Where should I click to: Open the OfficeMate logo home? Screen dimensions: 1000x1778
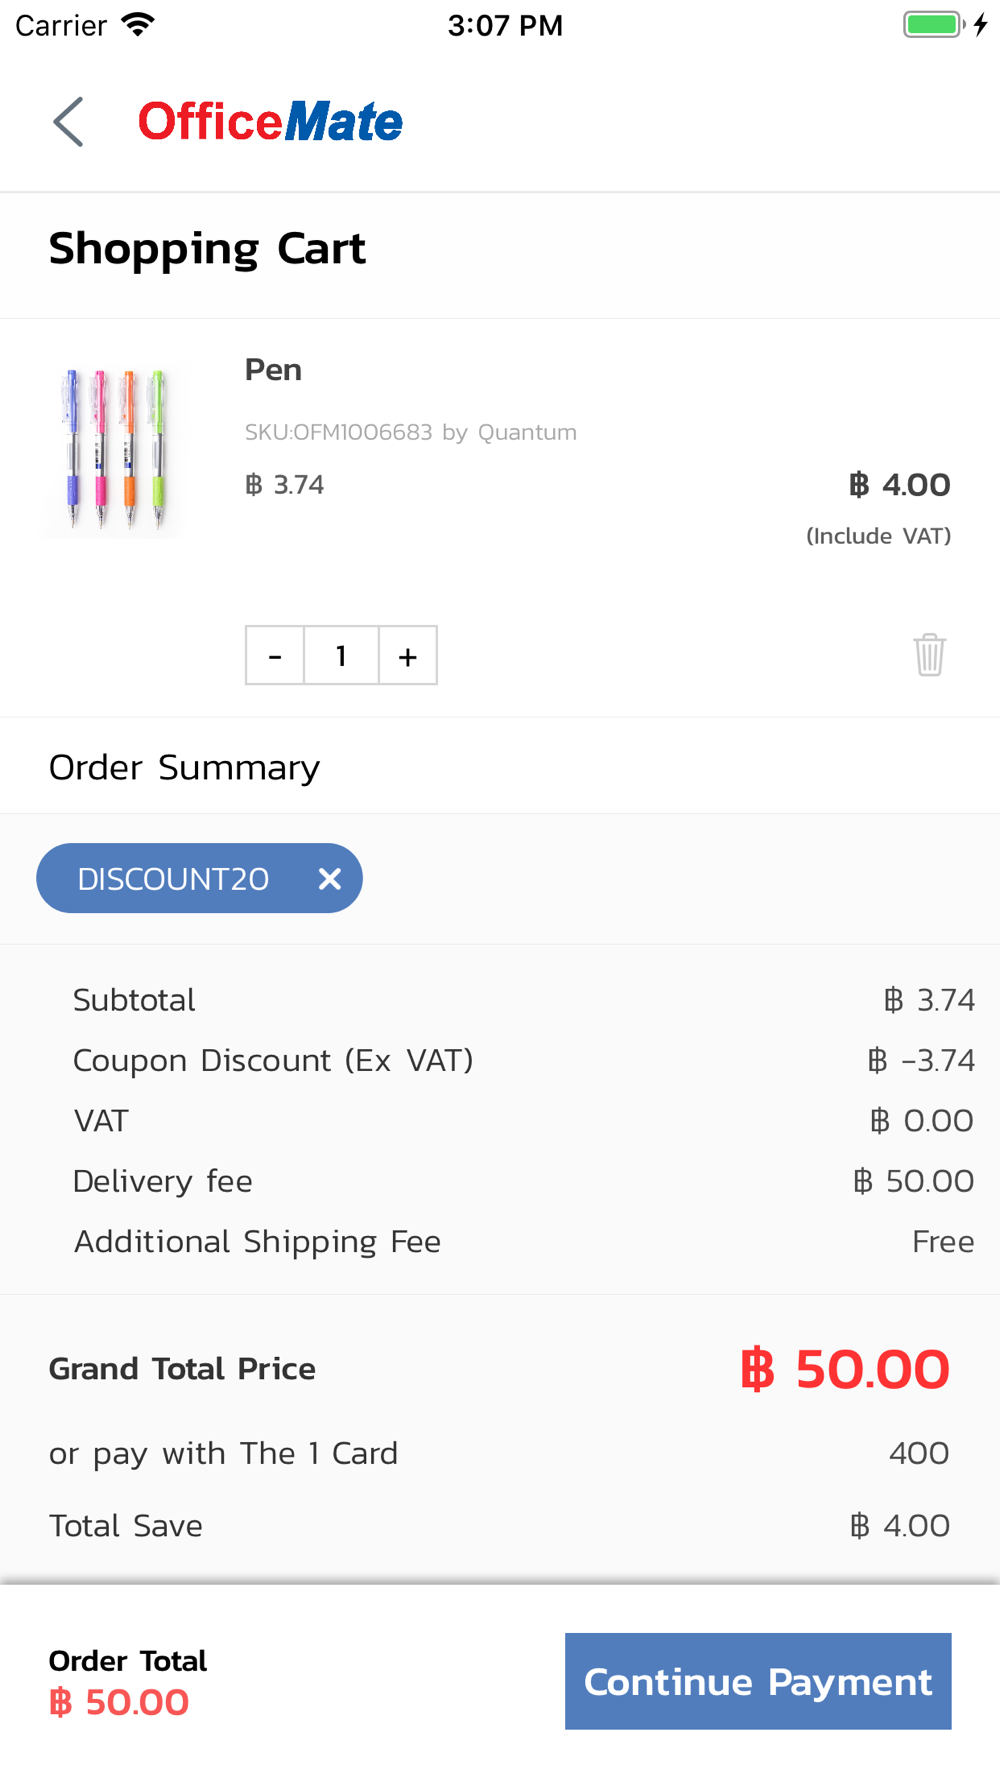tap(270, 122)
